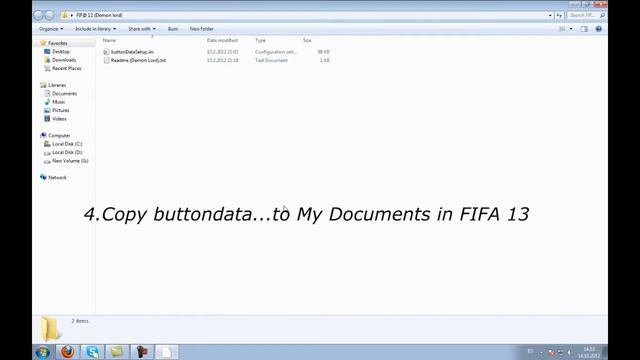Open Desktop under Favorites
Screen dimensions: 640x360
tap(61, 52)
